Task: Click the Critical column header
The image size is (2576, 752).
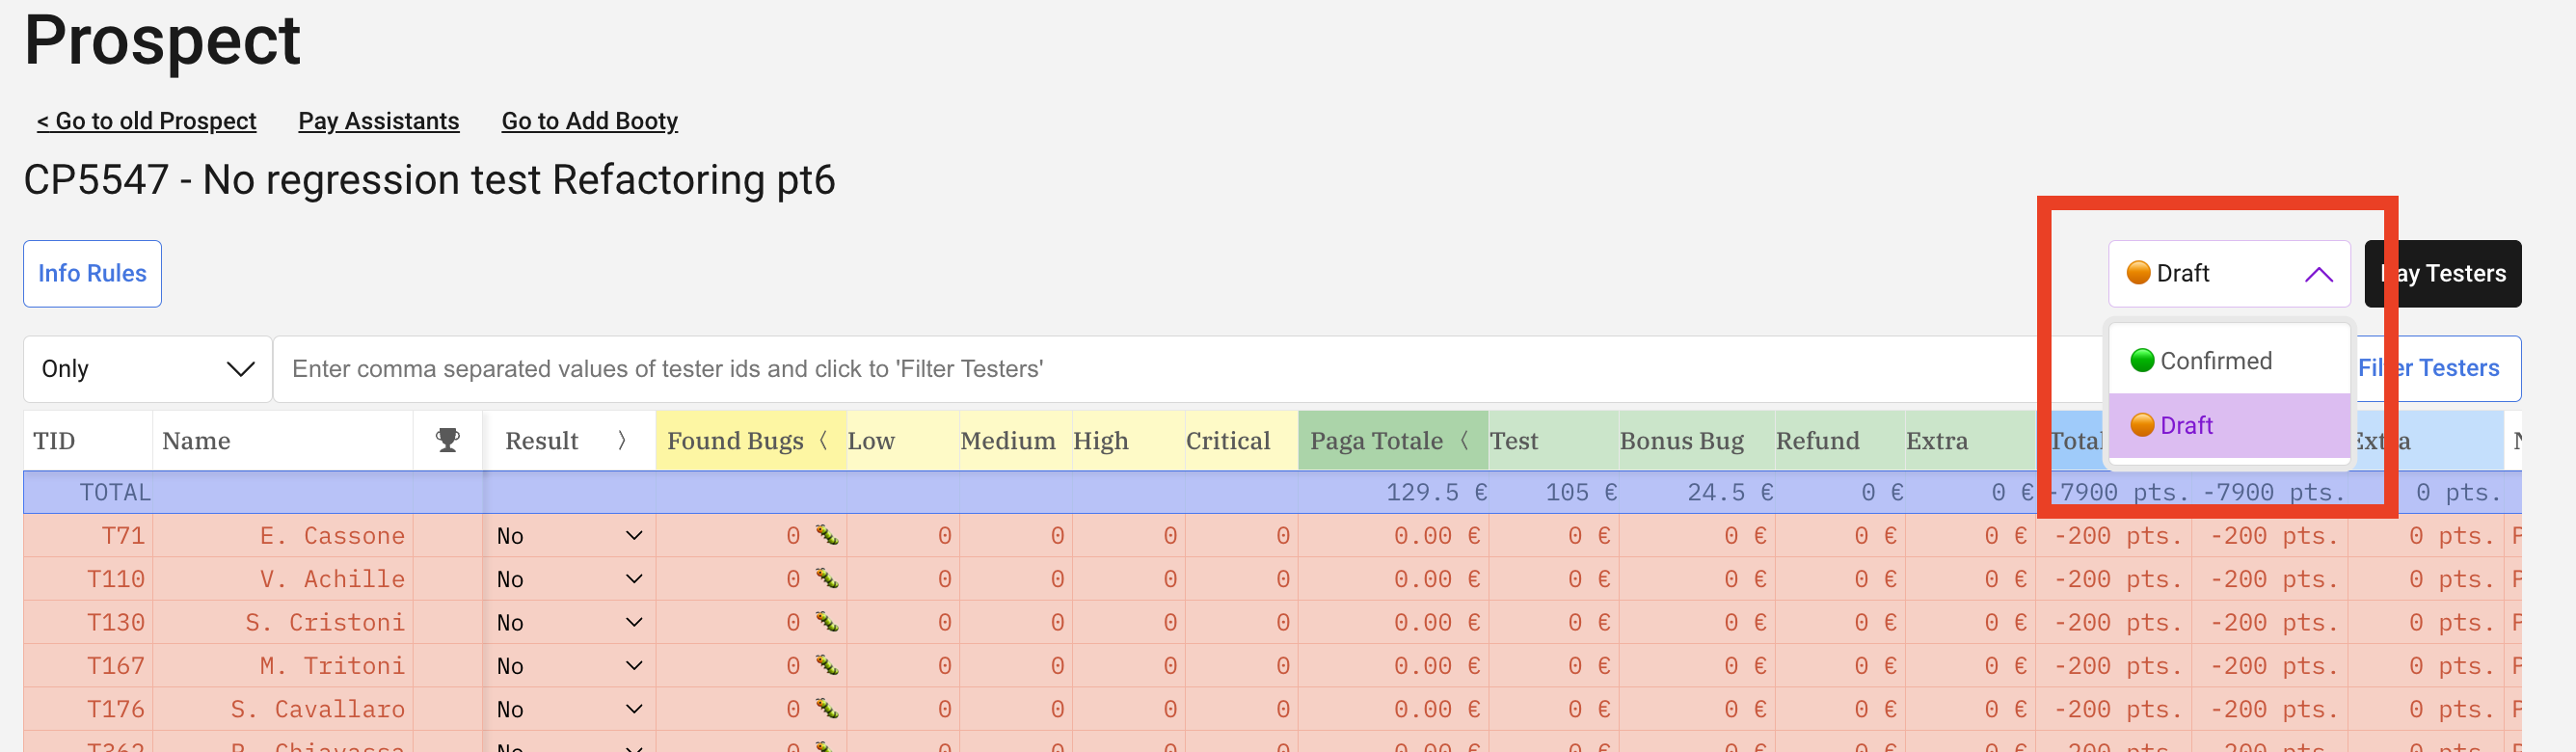Action: click(x=1241, y=440)
